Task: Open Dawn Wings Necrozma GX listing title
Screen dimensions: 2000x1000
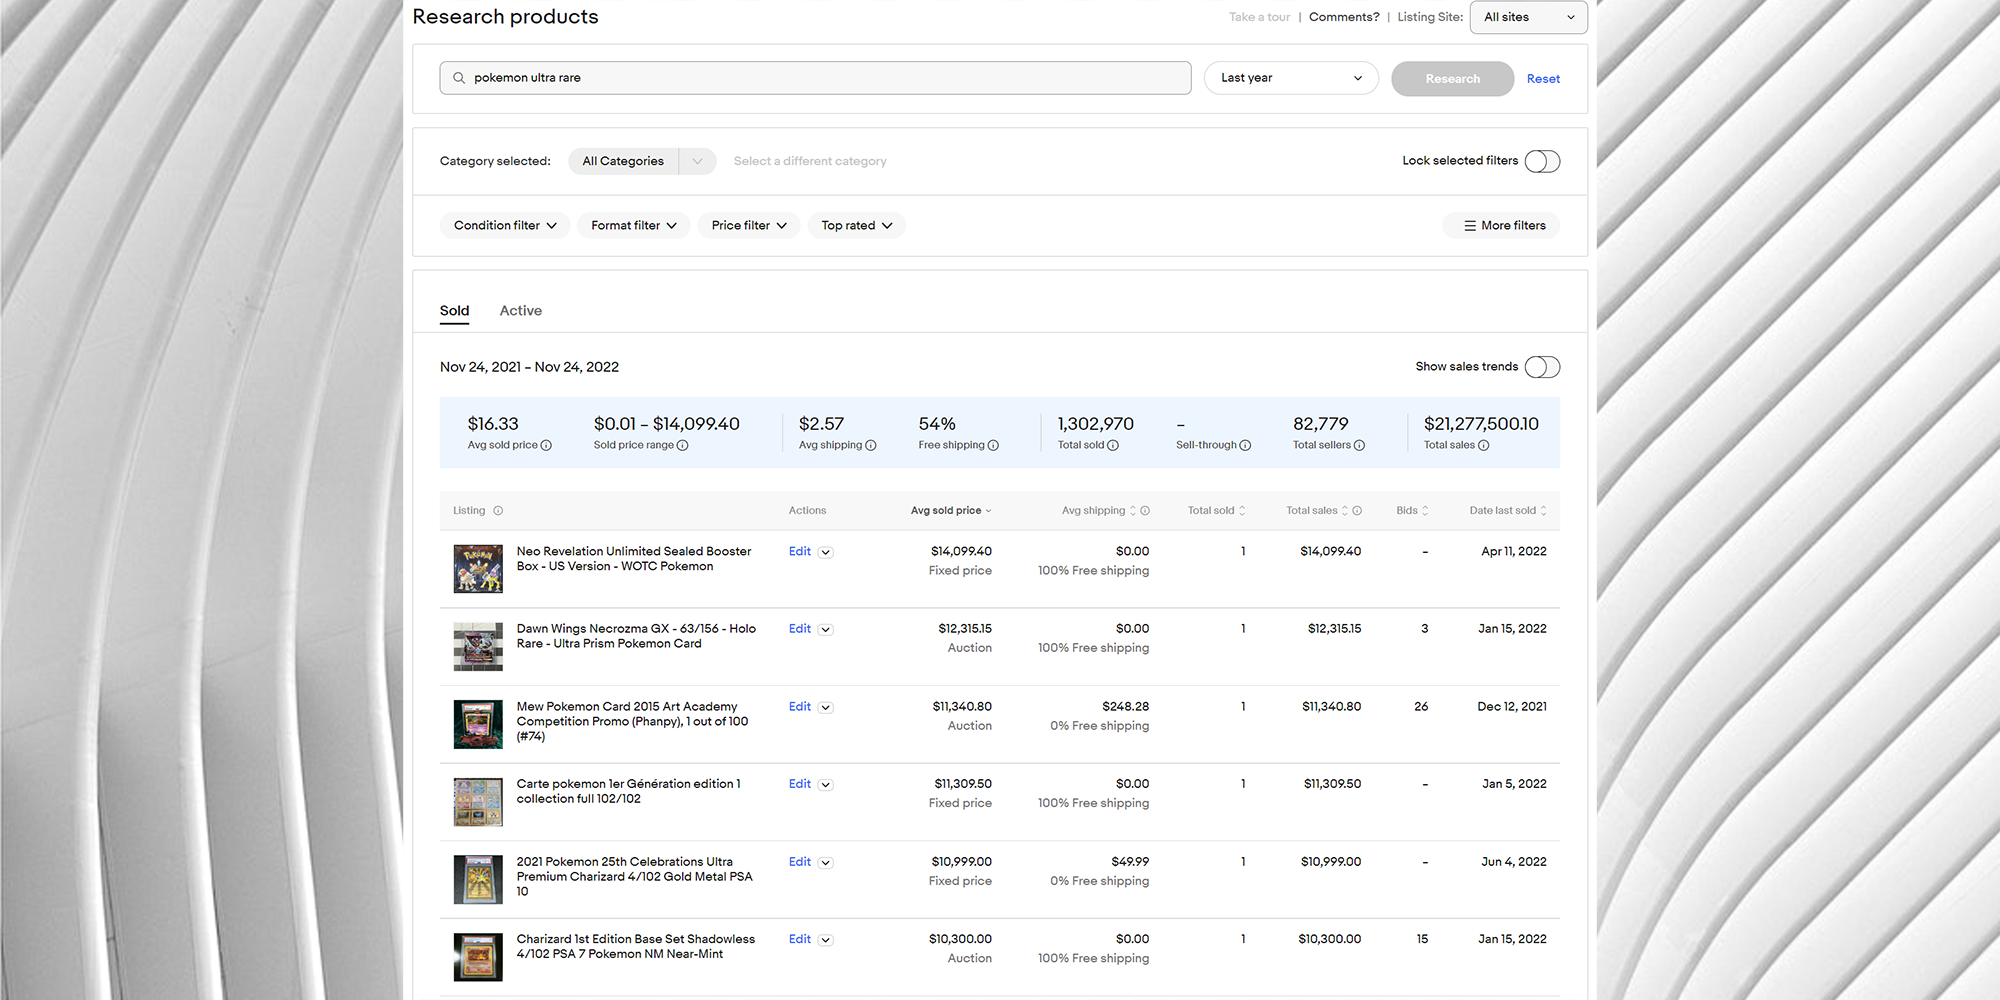Action: (636, 636)
